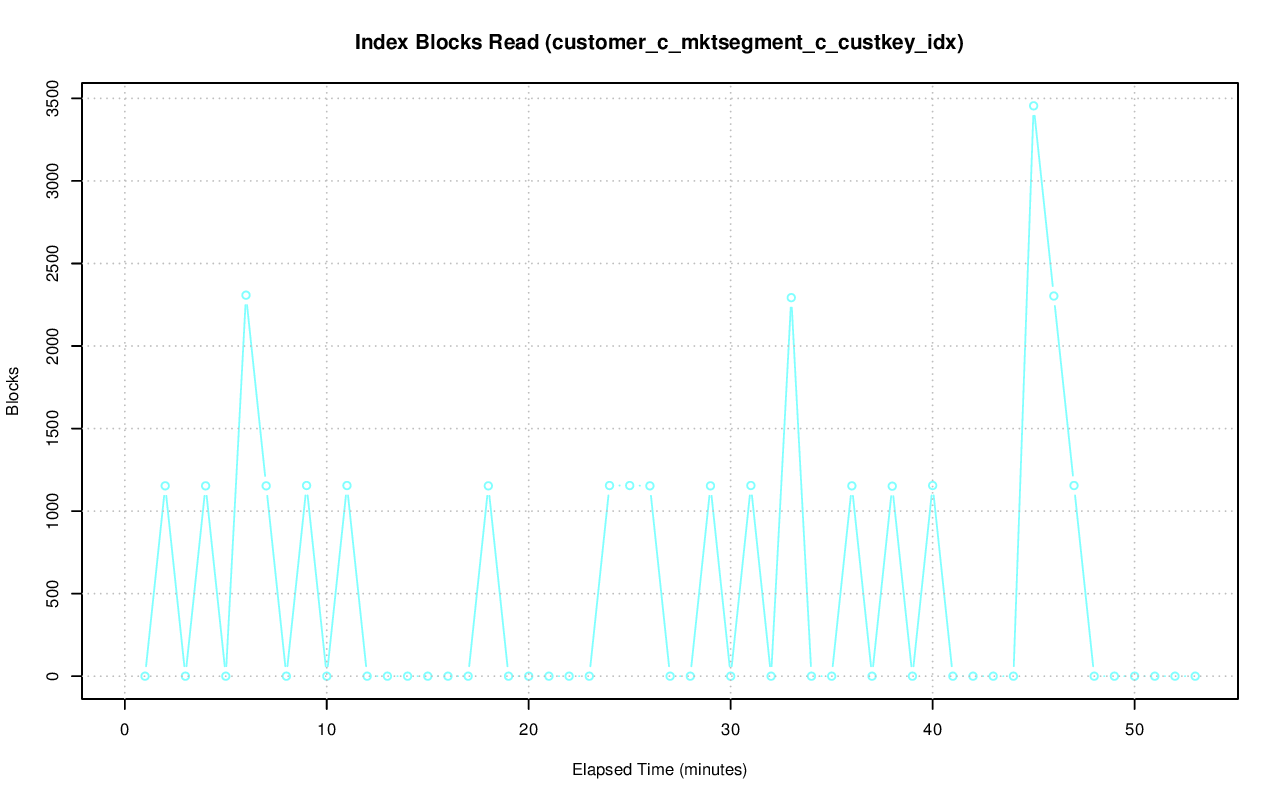Screen dimensions: 1280x801
Task: Click the 2500 tick label on y-axis
Action: pos(53,263)
